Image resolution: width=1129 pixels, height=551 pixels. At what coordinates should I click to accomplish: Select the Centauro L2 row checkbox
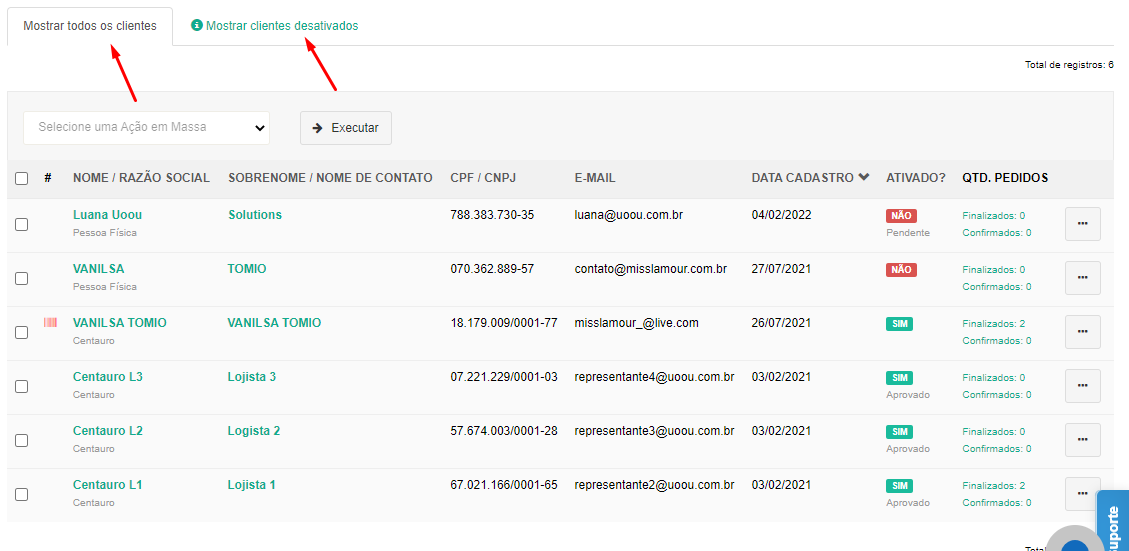click(x=22, y=440)
